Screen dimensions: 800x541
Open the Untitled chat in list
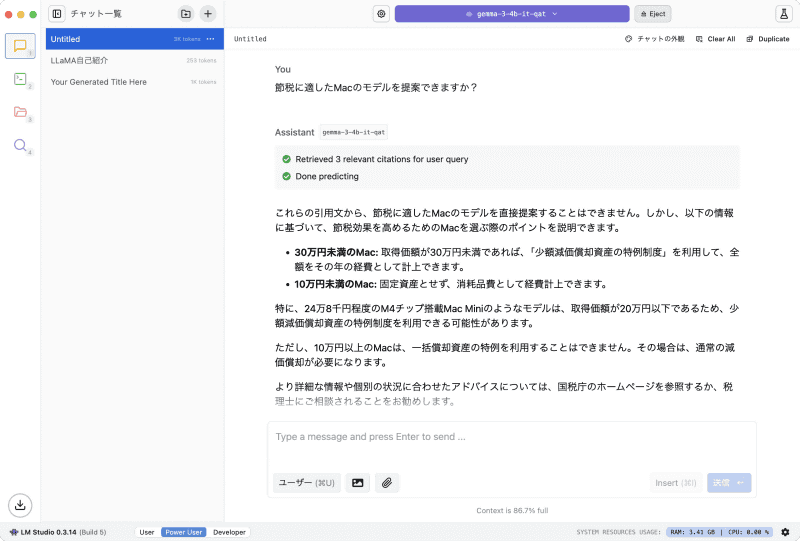point(135,39)
